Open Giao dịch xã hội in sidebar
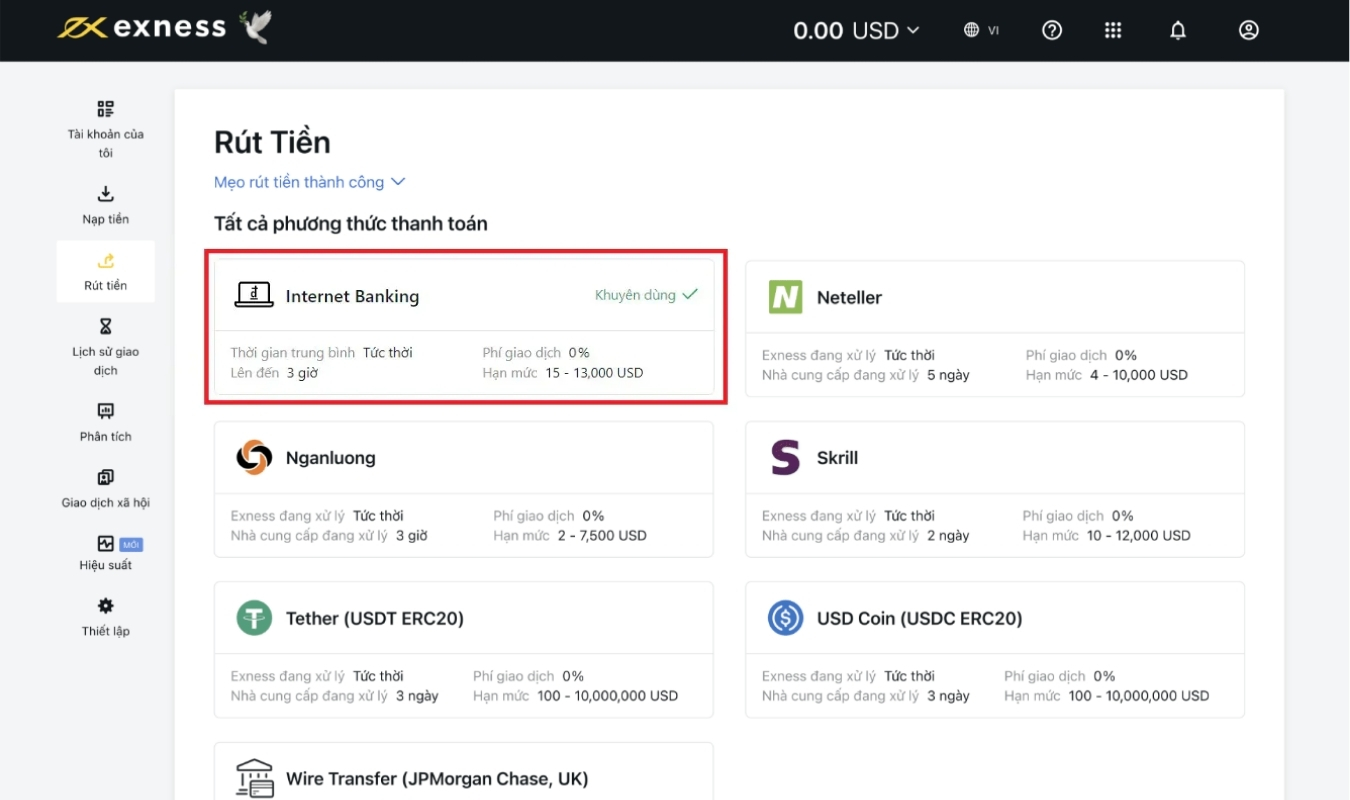1350x800 pixels. click(106, 488)
